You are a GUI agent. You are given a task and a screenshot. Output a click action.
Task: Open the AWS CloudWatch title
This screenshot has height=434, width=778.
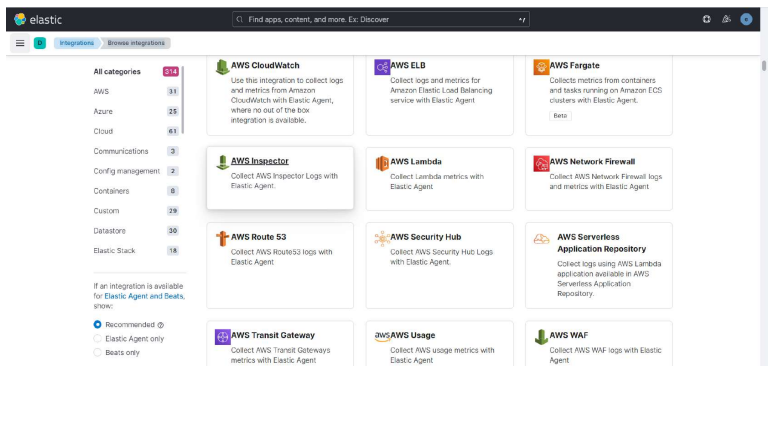pos(265,65)
